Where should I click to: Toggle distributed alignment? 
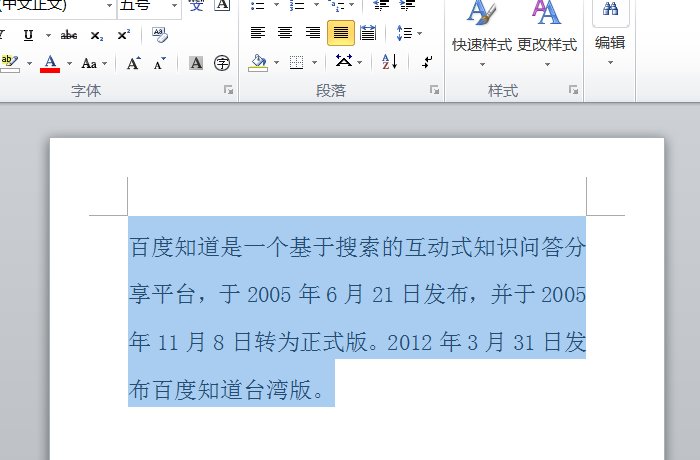point(368,33)
